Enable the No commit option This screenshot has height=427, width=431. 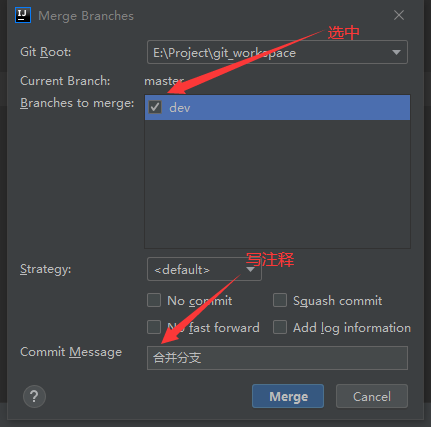coord(154,300)
